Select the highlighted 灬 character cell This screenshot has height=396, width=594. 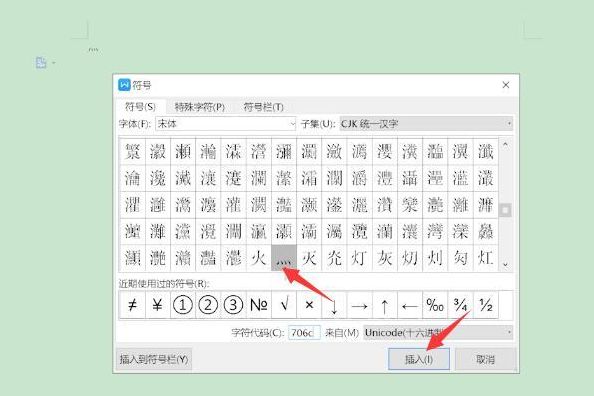284,258
